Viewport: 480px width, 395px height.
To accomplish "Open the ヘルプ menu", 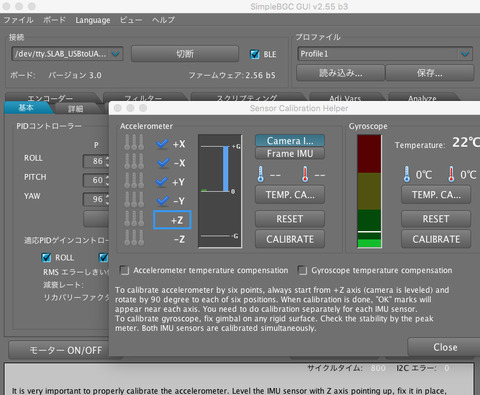I will tap(163, 20).
